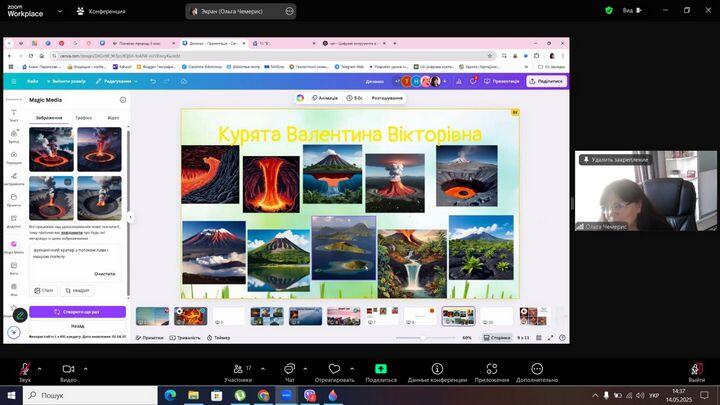This screenshot has width=720, height=405.
Task: Click the green Share (Поделиться) button
Action: (x=381, y=372)
